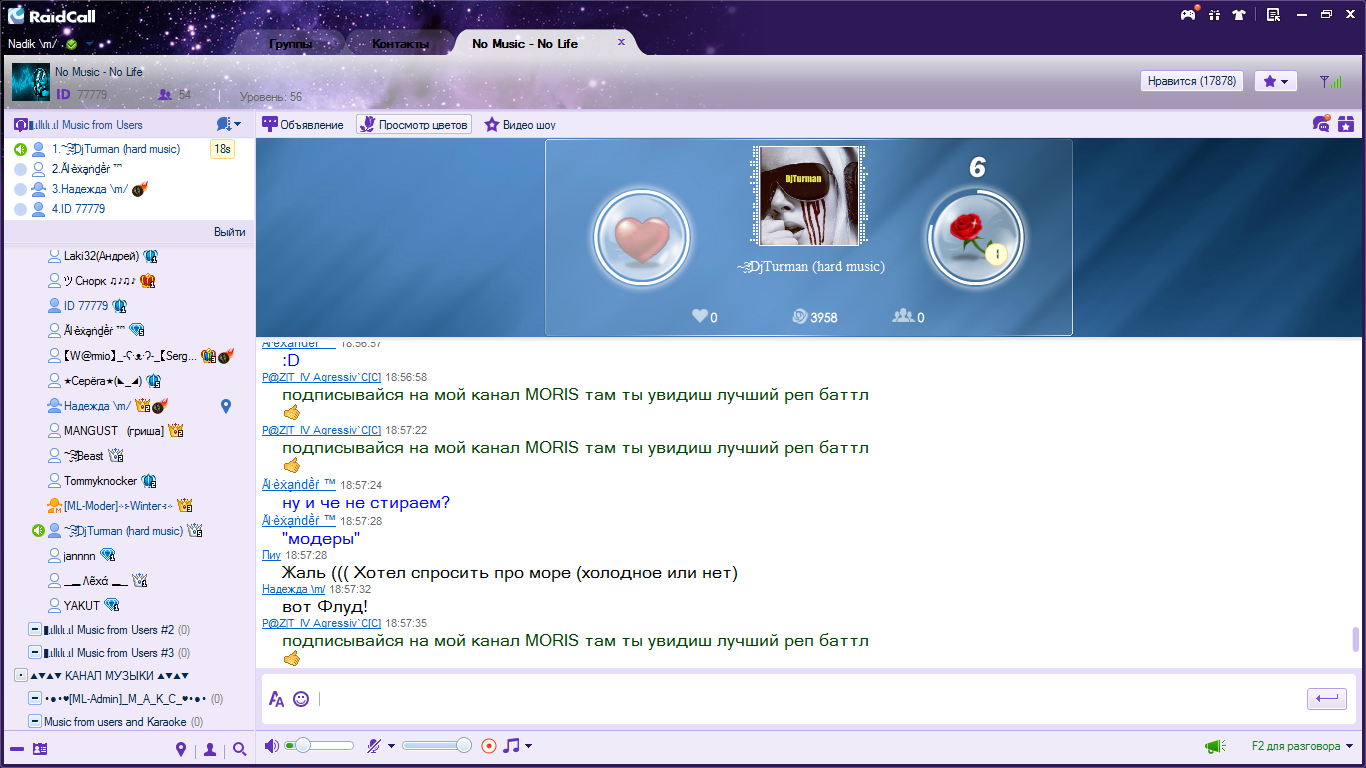This screenshot has width=1366, height=768.
Task: Select YAKUT in the member list
Action: pyautogui.click(x=82, y=606)
